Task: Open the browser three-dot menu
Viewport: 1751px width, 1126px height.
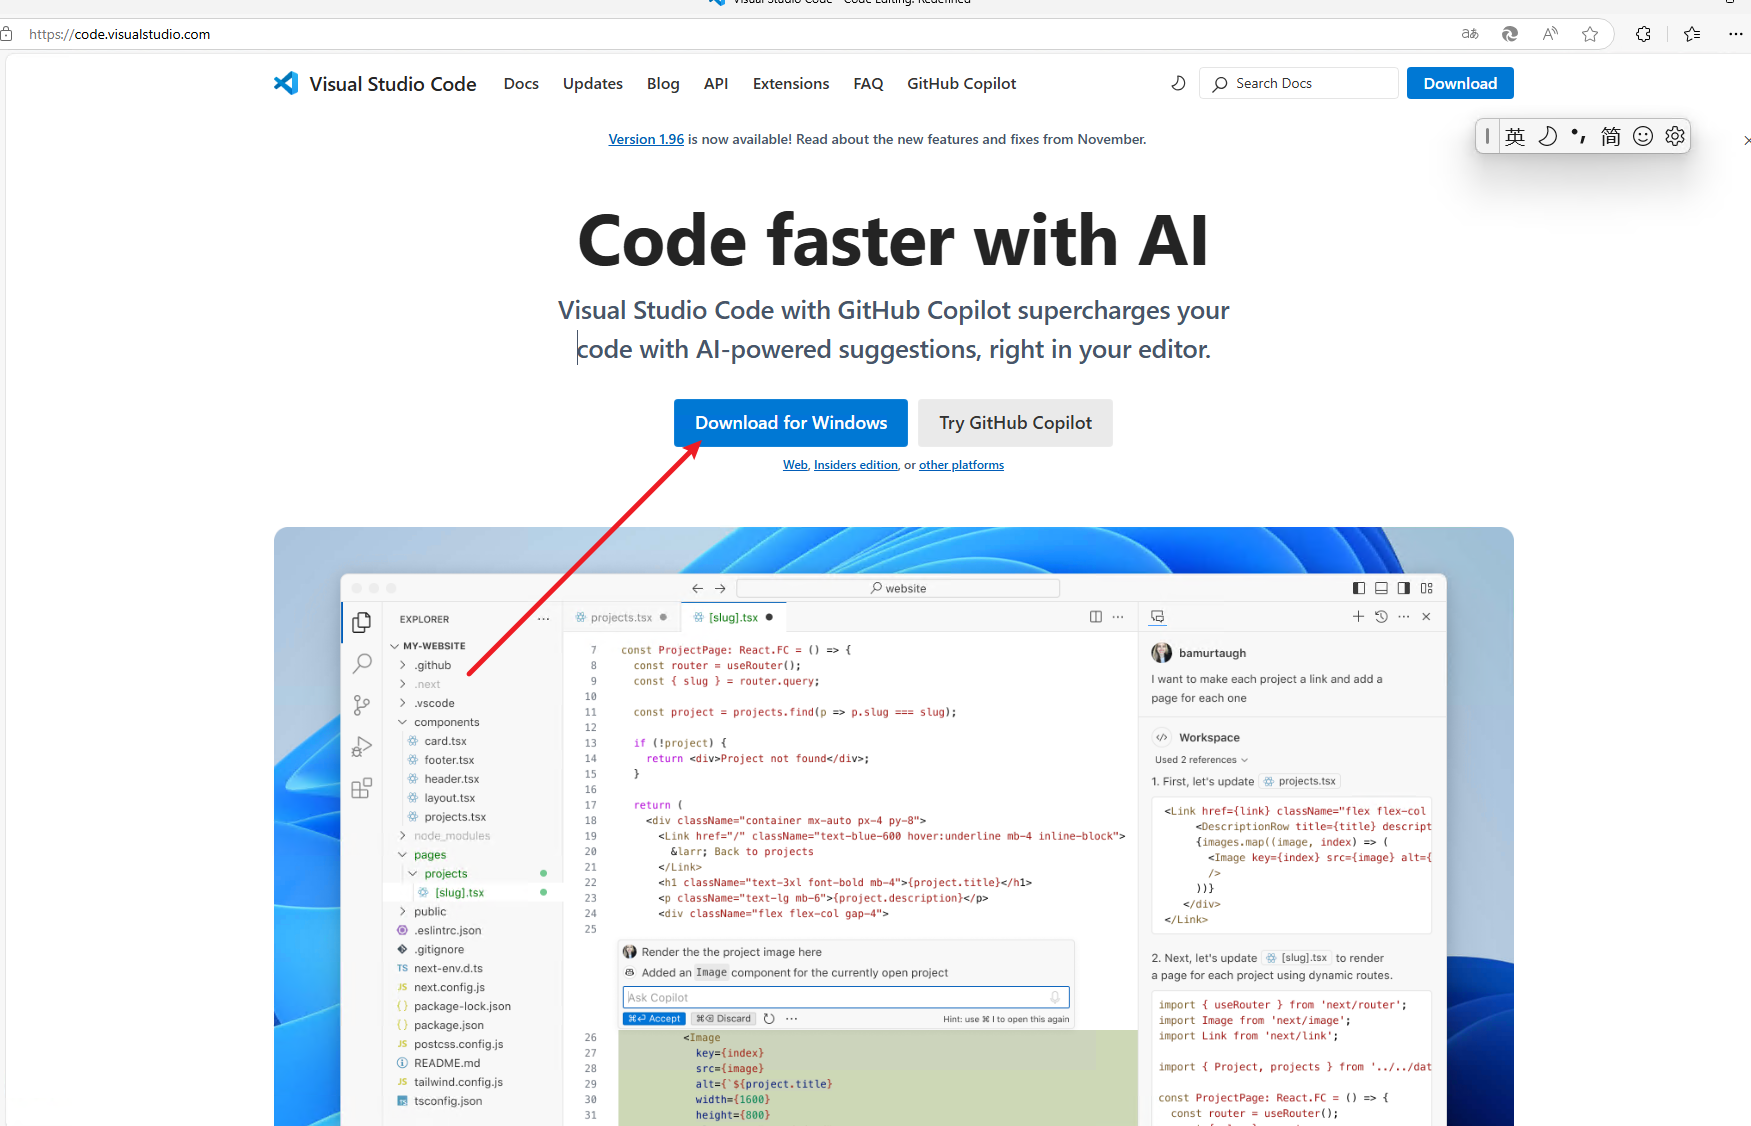Action: click(x=1736, y=34)
